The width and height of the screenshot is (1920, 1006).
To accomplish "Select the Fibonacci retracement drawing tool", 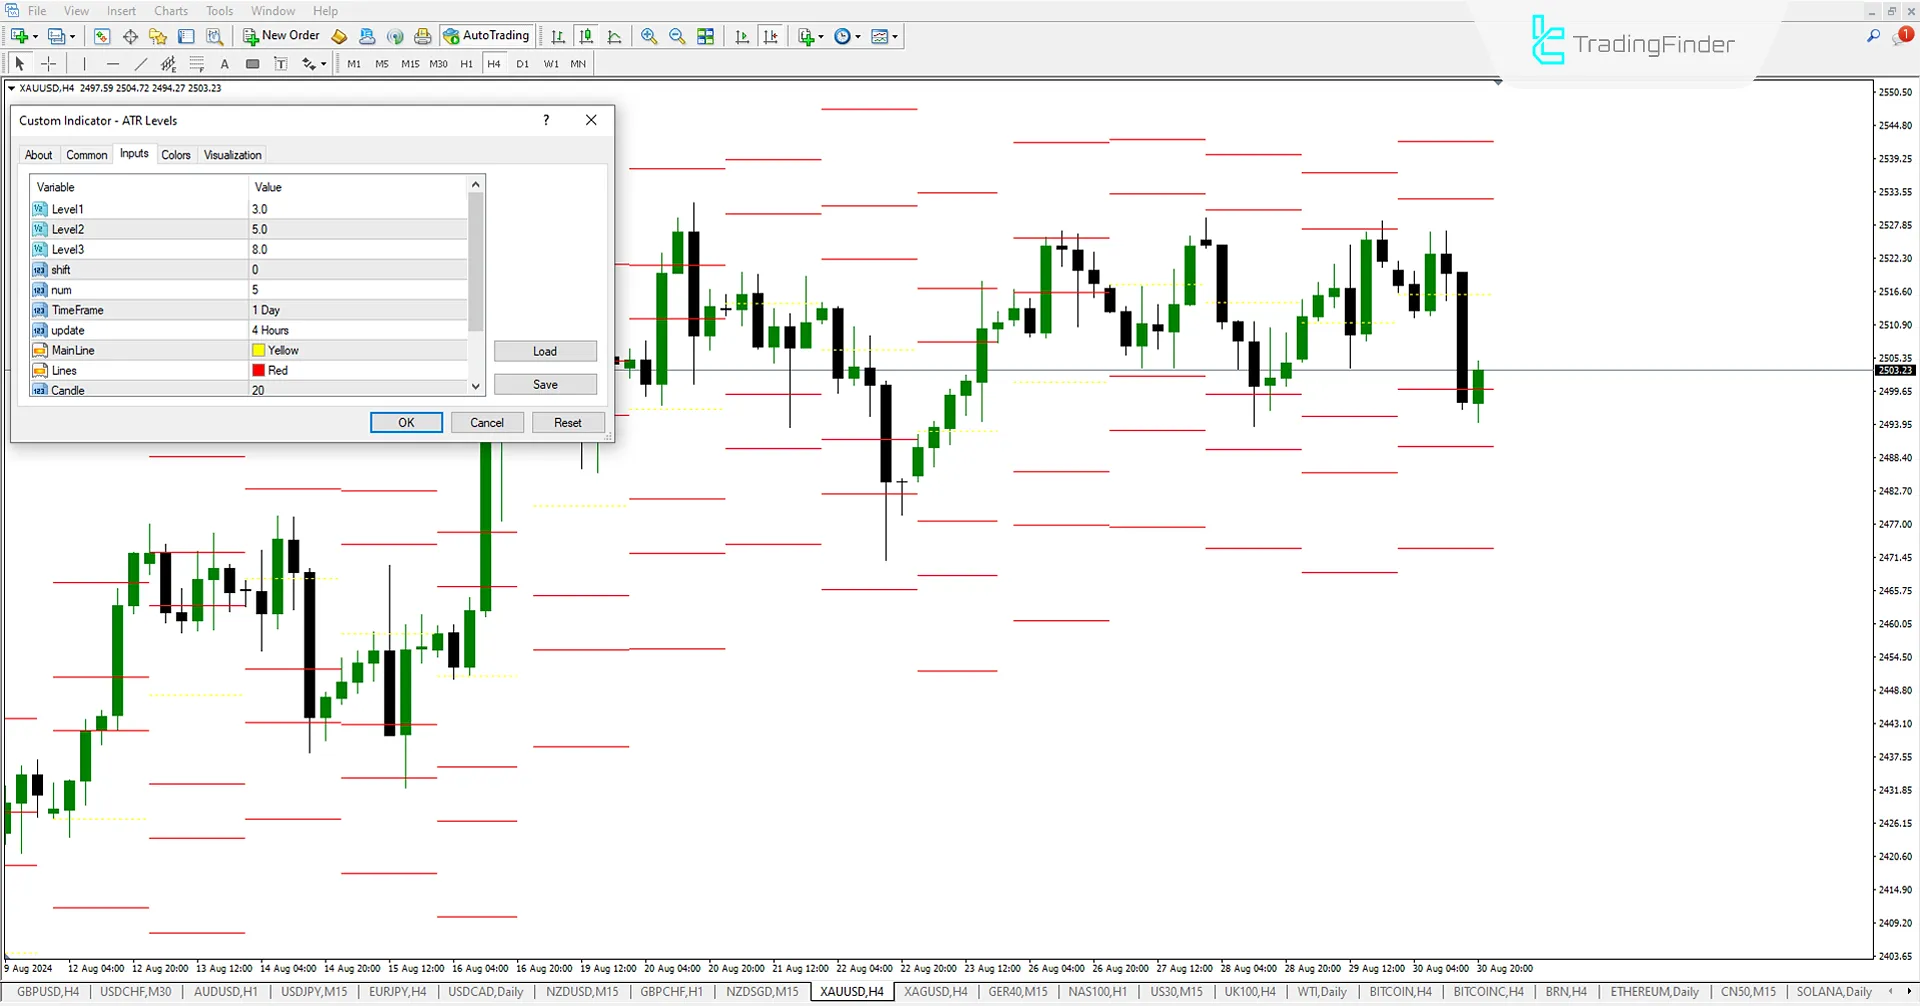I will [197, 63].
